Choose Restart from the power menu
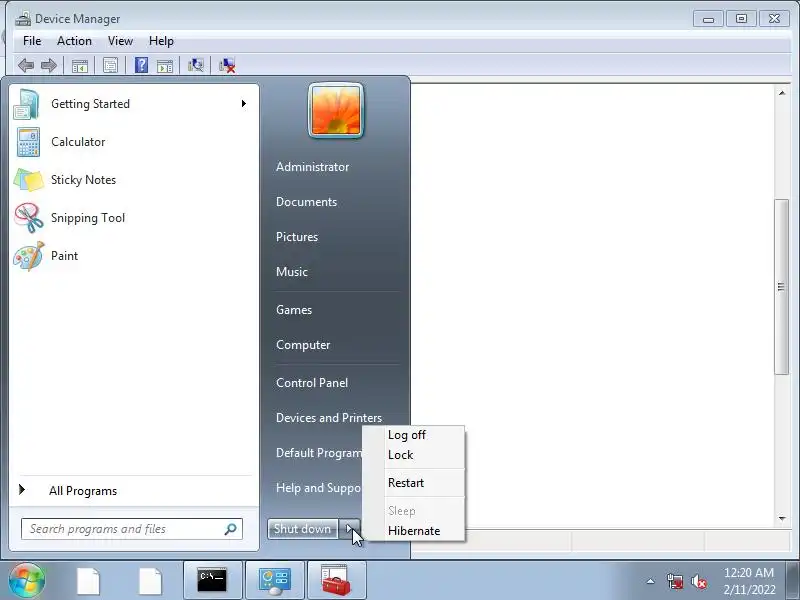Viewport: 800px width, 600px height. [413, 483]
